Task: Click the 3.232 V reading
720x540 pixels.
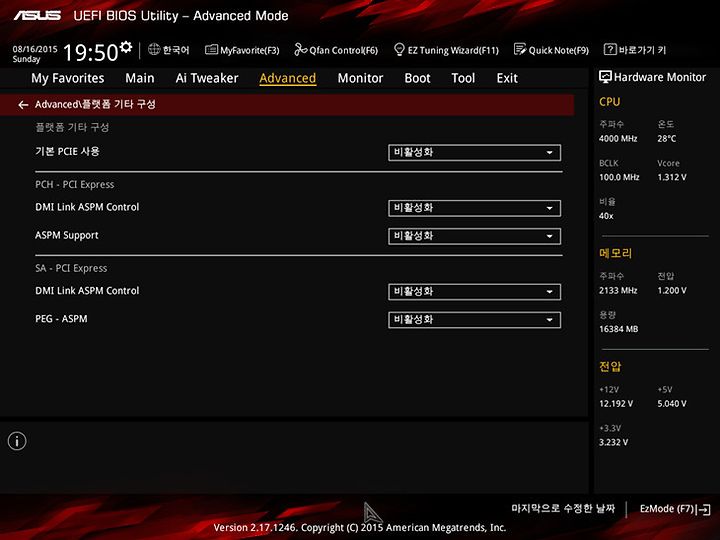Action: point(613,442)
